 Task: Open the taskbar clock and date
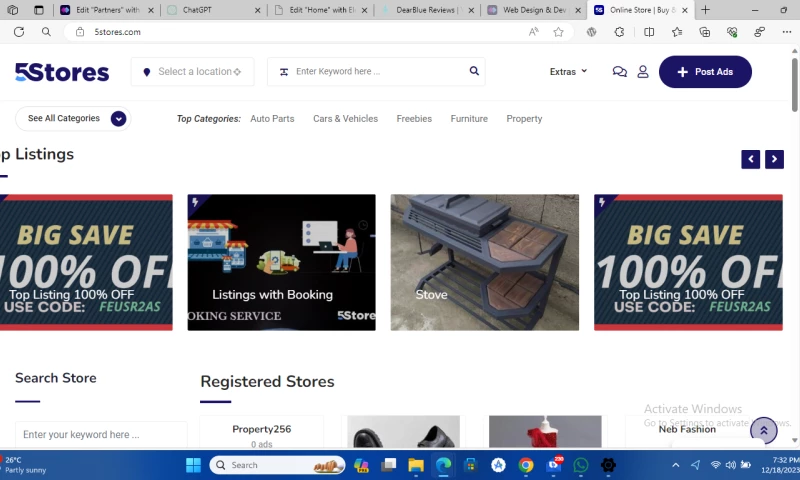coord(780,465)
